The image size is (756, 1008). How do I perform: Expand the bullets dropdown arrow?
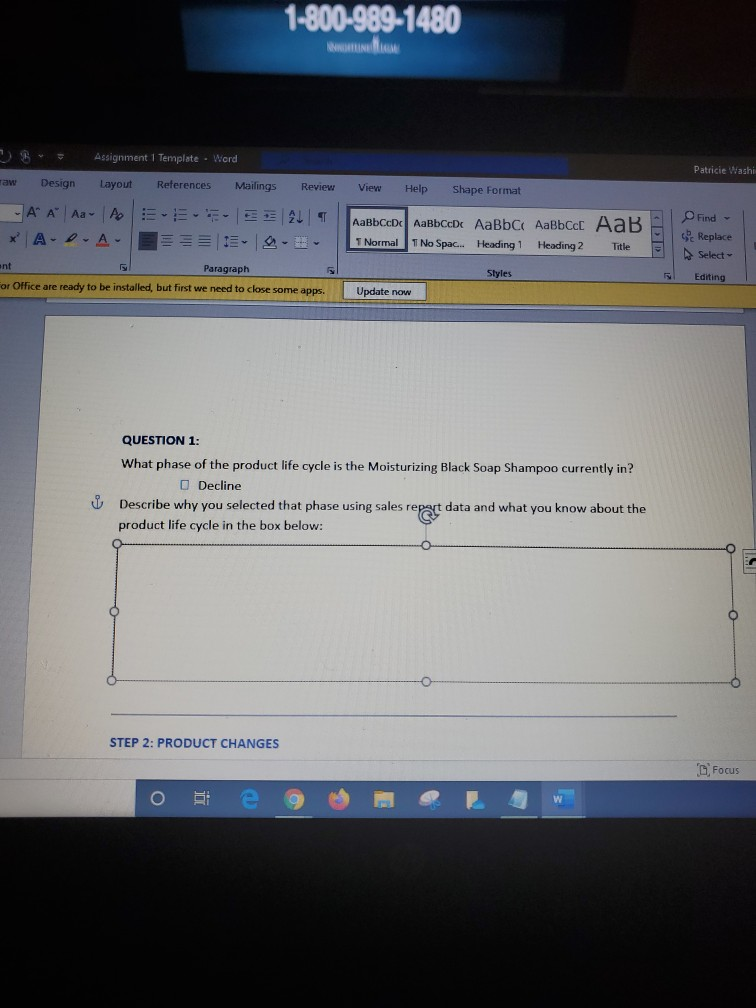[x=164, y=215]
